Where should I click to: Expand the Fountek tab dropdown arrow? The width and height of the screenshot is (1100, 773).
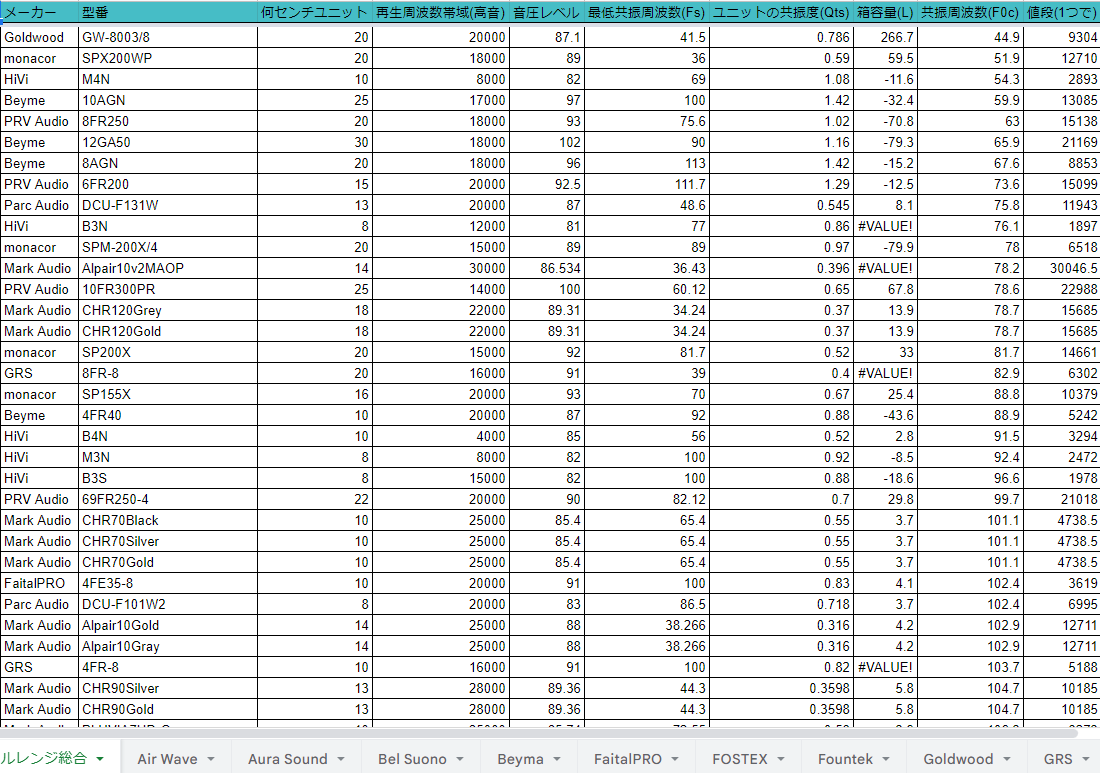coord(886,759)
